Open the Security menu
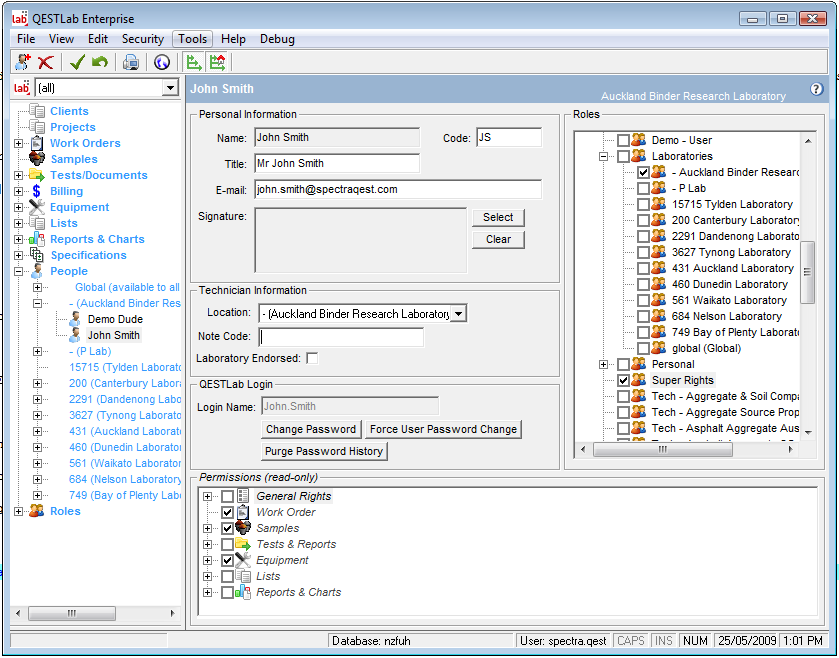This screenshot has height=658, width=839. click(x=142, y=39)
